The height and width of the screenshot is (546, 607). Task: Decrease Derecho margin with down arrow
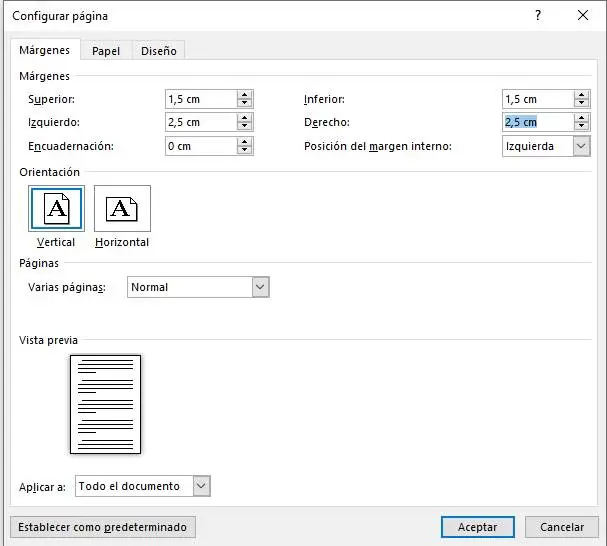click(x=581, y=126)
